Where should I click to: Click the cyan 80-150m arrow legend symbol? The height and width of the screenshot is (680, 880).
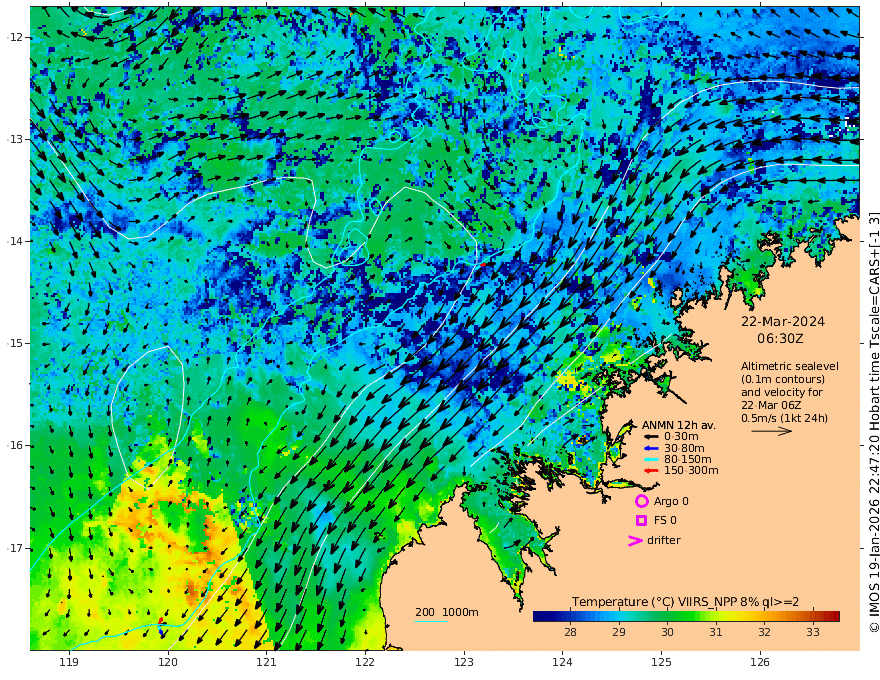[x=651, y=459]
